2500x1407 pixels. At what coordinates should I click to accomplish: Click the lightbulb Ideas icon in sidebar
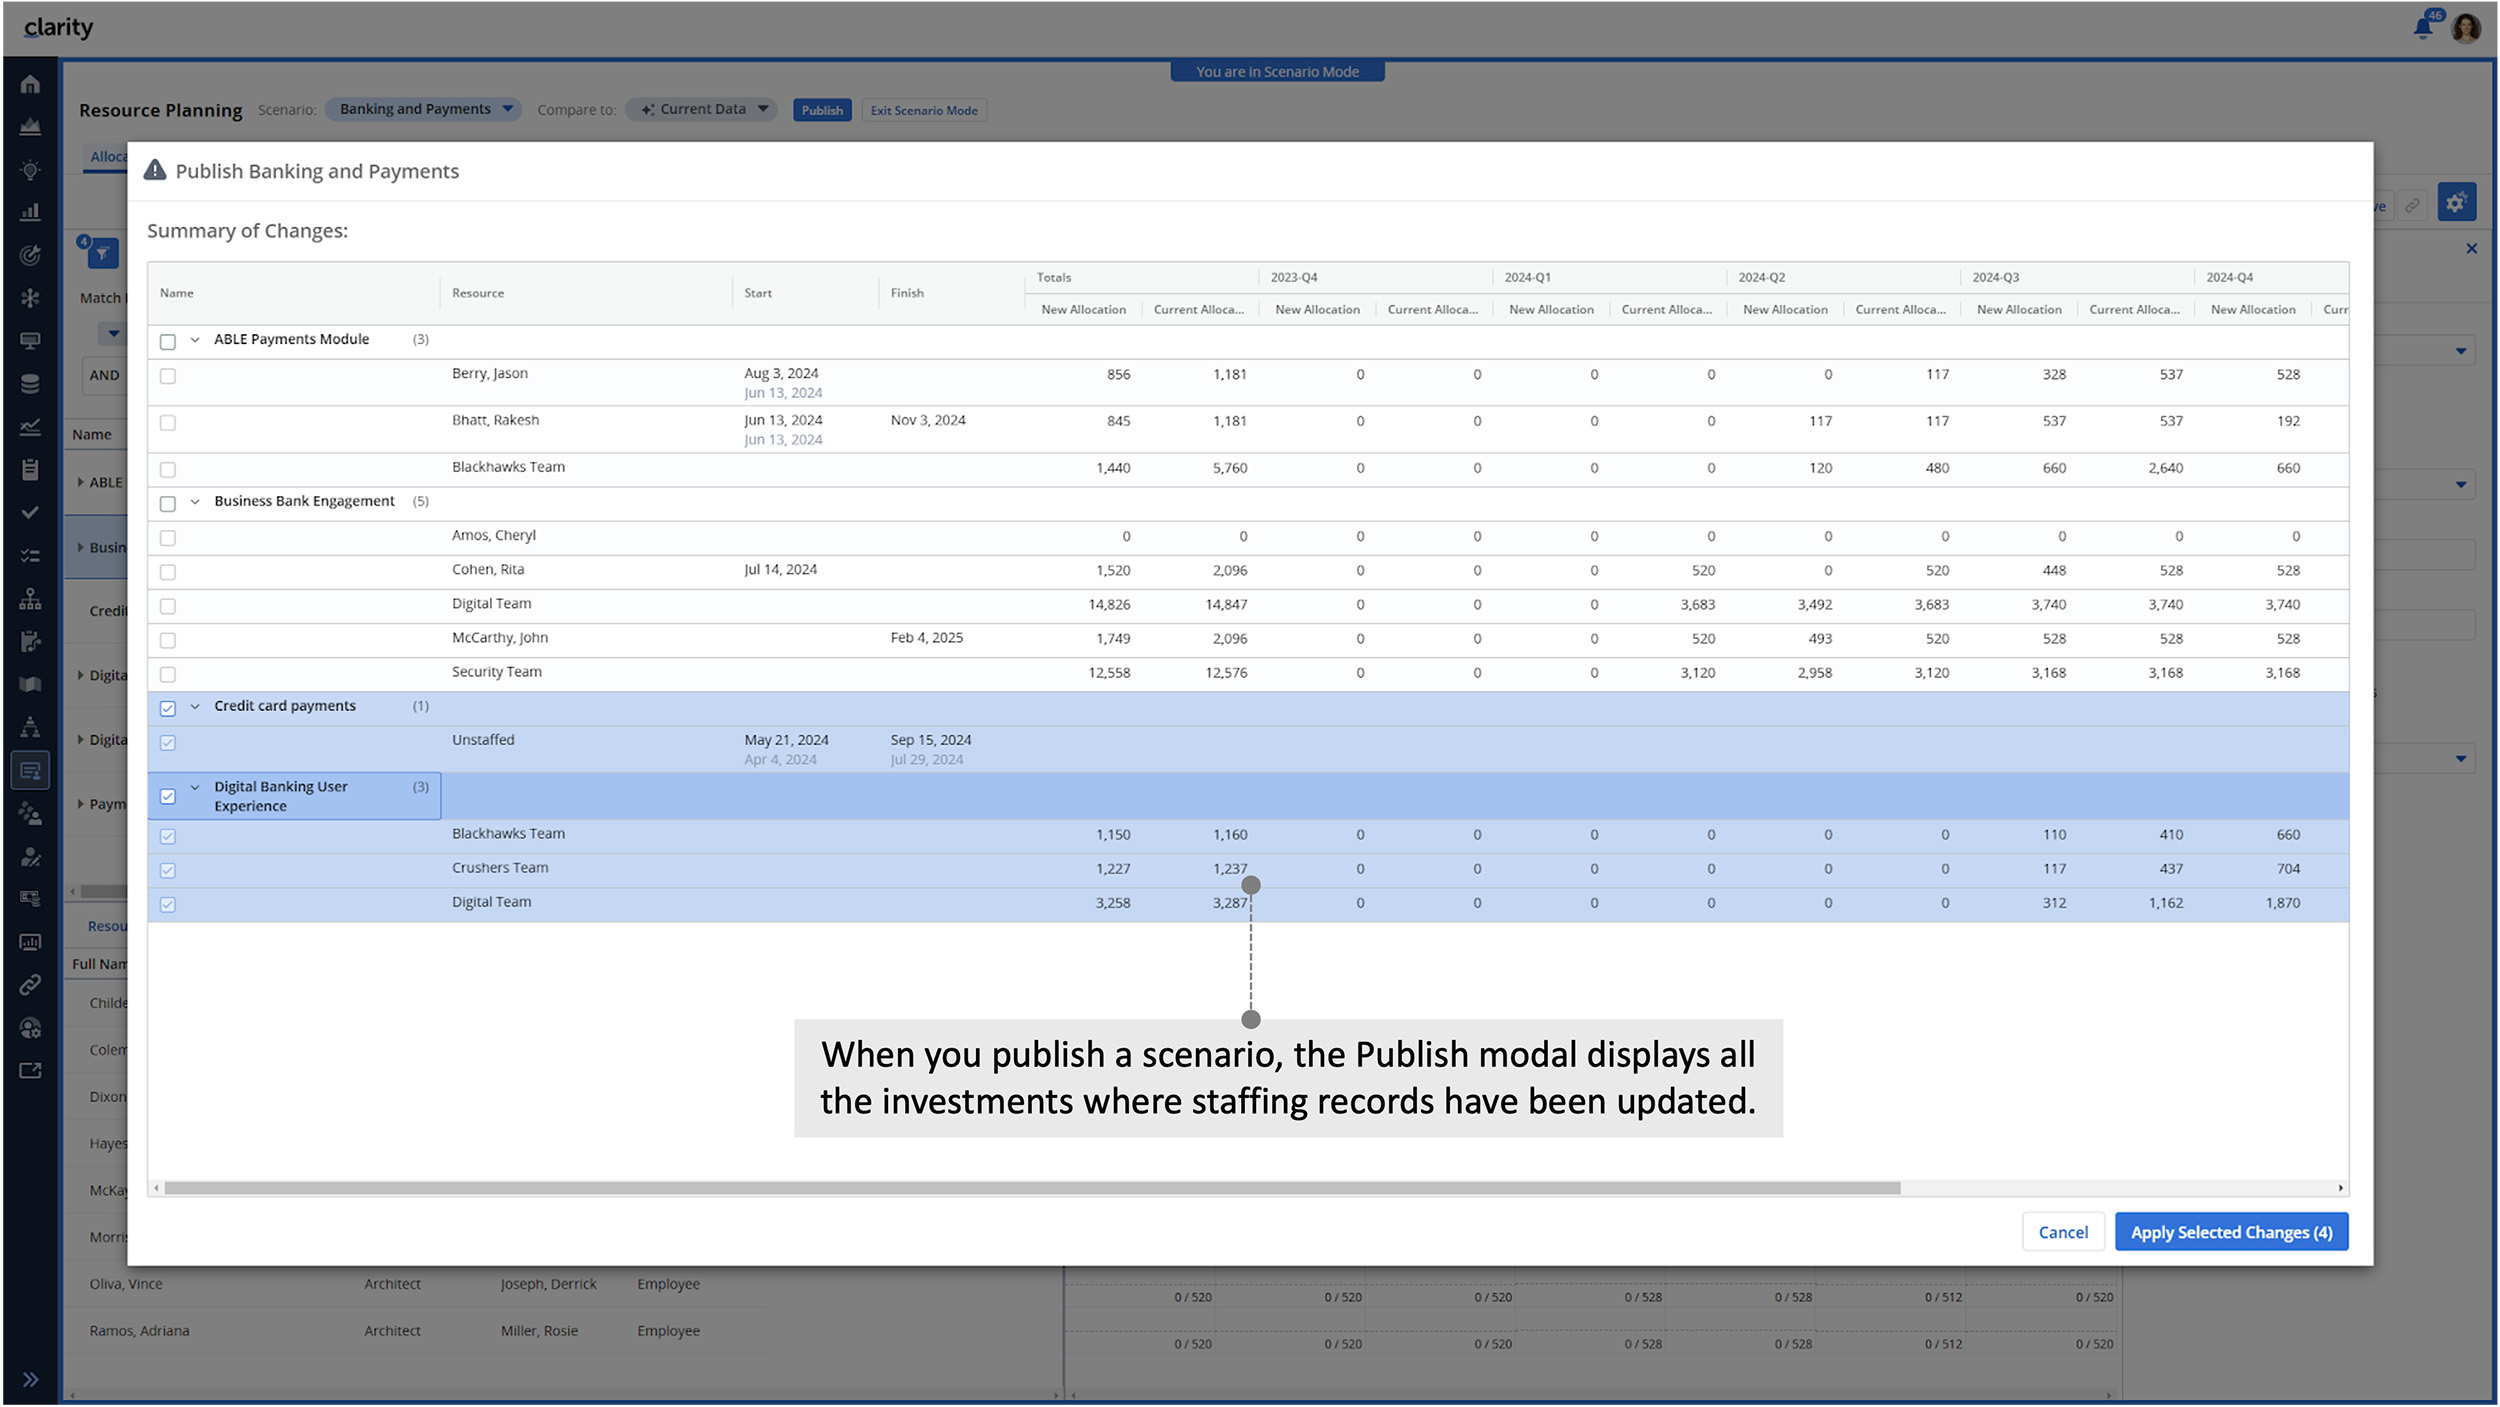coord(30,170)
